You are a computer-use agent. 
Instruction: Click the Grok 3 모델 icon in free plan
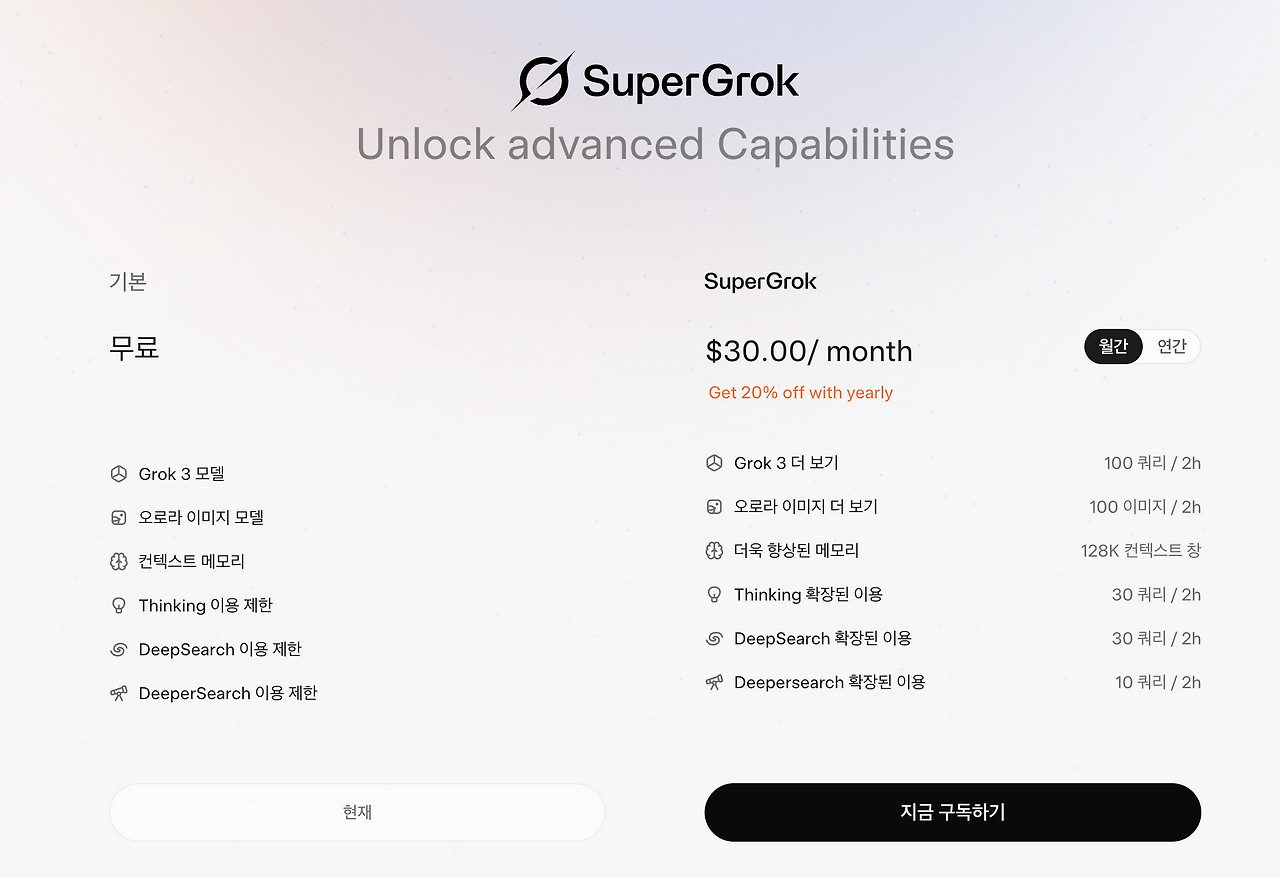tap(119, 473)
